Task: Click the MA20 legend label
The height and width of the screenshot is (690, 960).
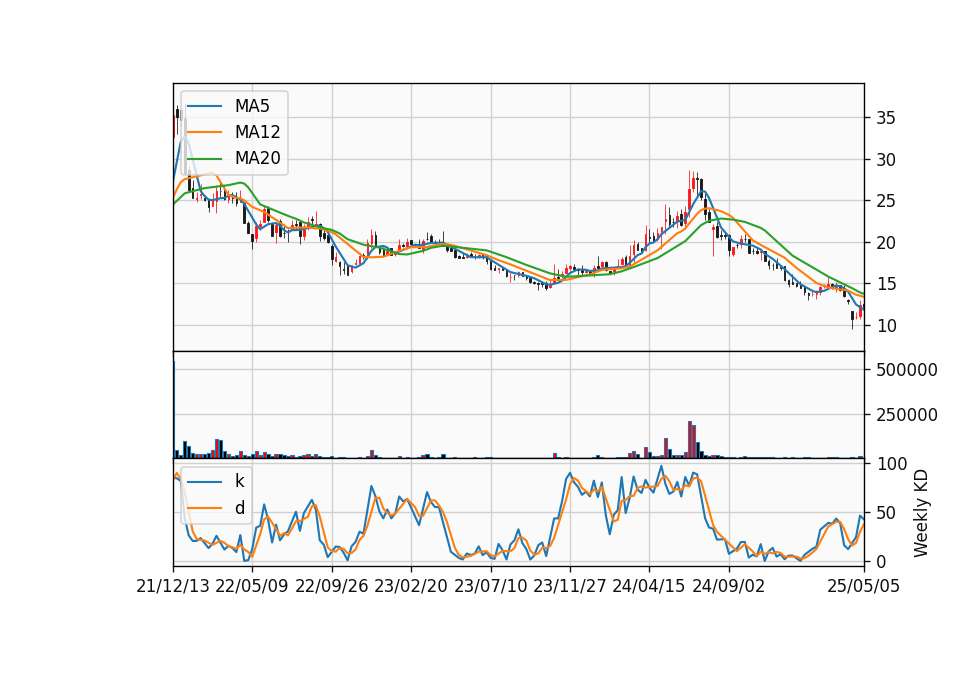Action: point(257,158)
